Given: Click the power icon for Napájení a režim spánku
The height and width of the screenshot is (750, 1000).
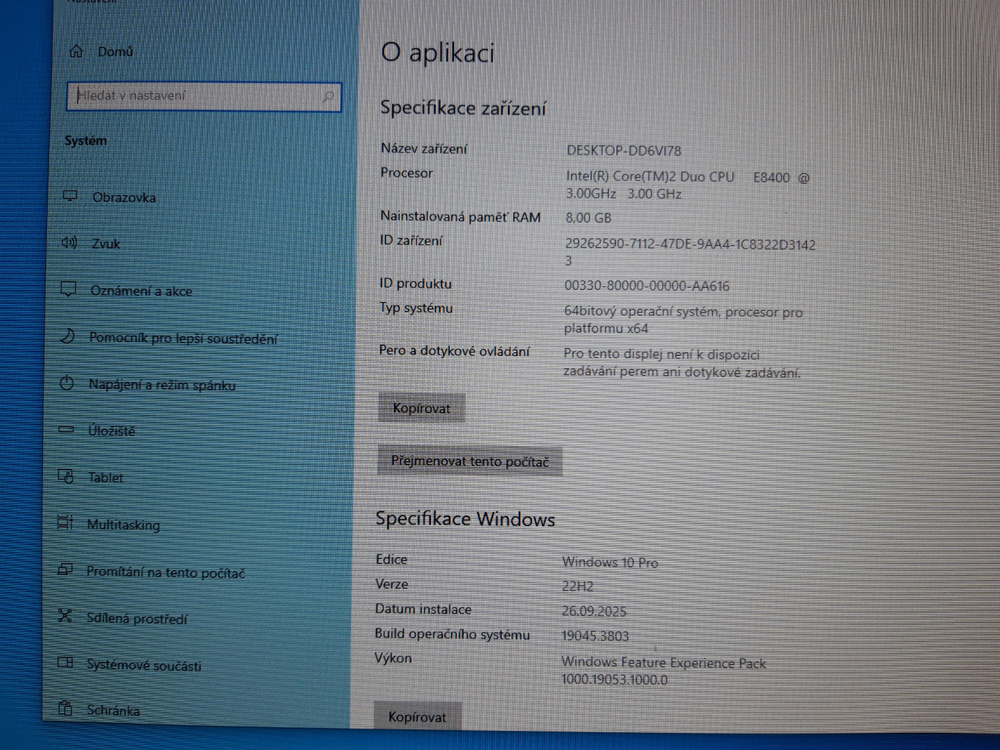Looking at the screenshot, I should (x=67, y=383).
